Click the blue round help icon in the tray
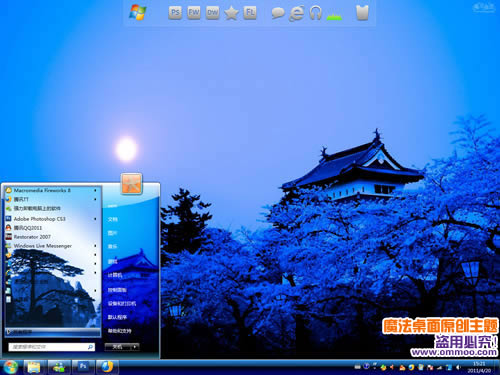The height and width of the screenshot is (375, 500). click(367, 366)
